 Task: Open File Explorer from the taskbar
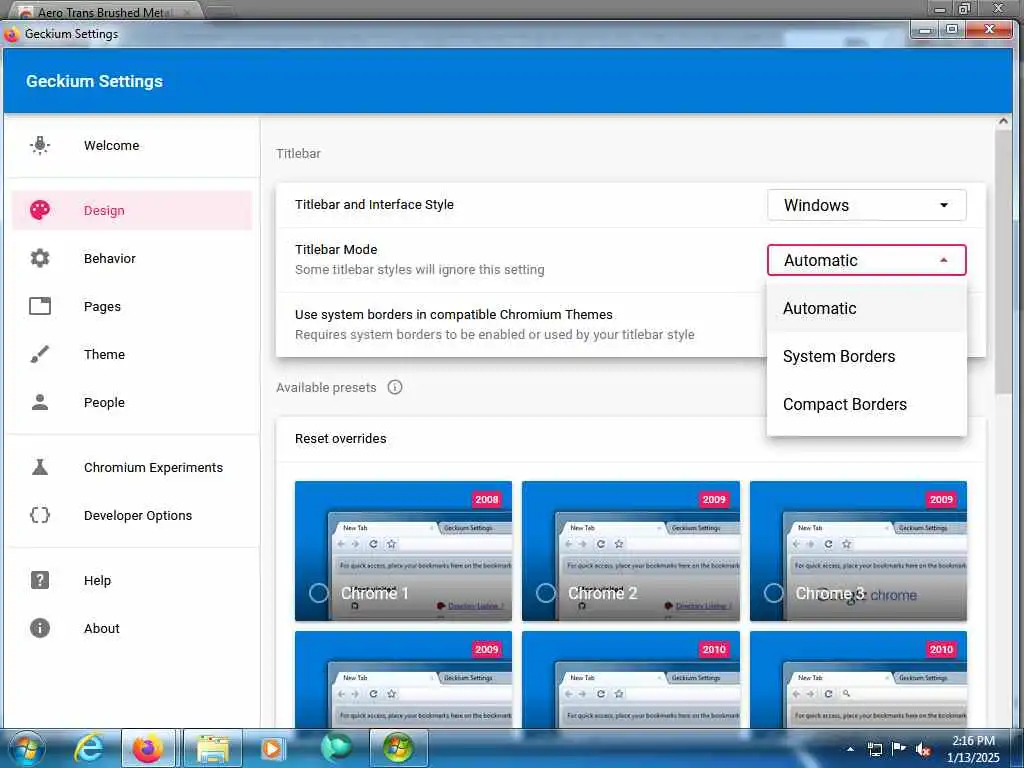tap(213, 748)
